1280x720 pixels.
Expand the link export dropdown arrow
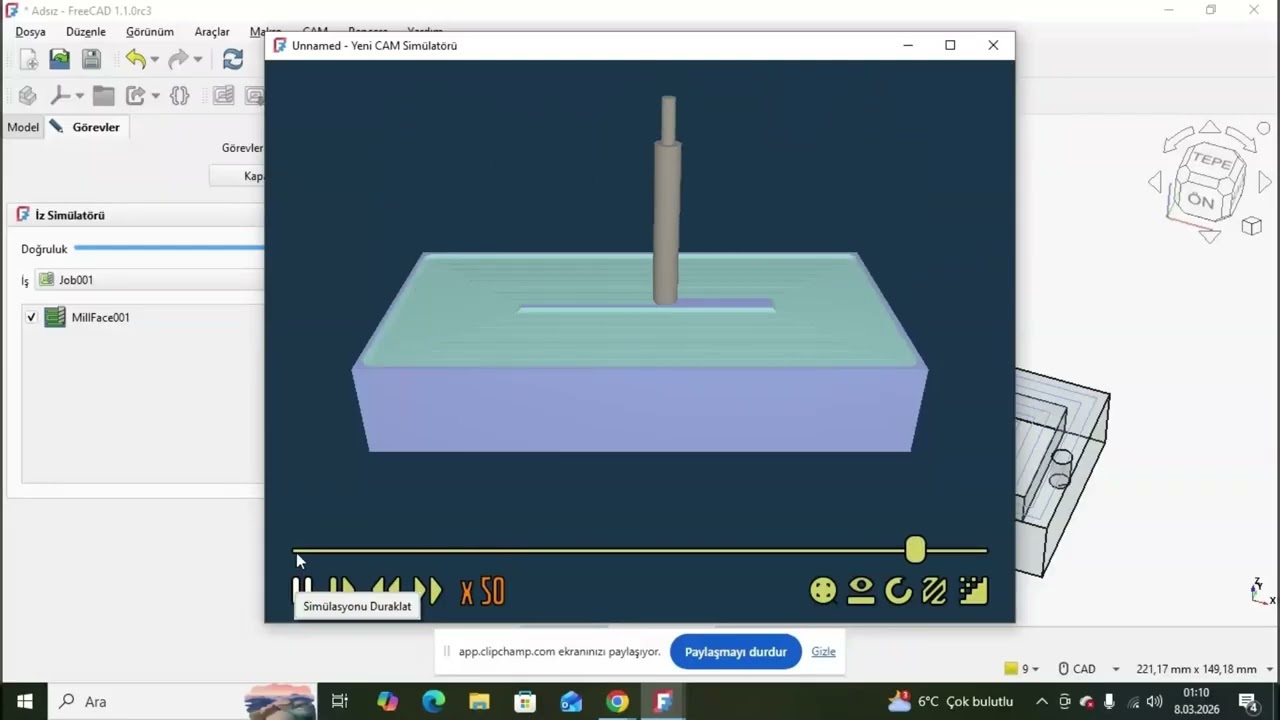point(155,96)
